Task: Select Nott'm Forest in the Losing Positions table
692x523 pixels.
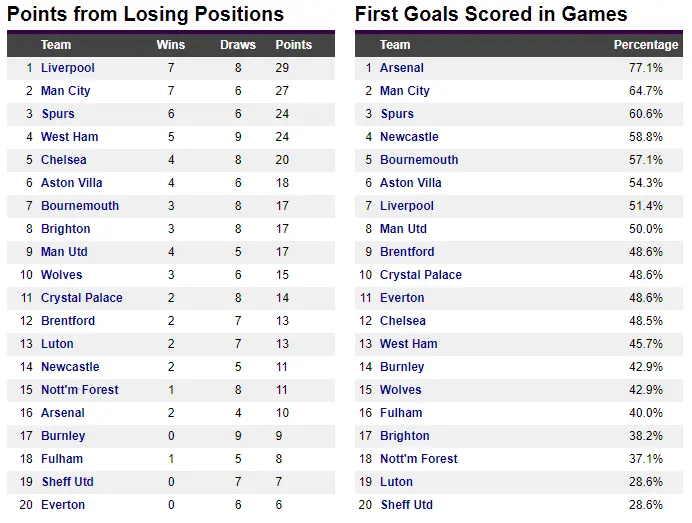Action: point(80,390)
